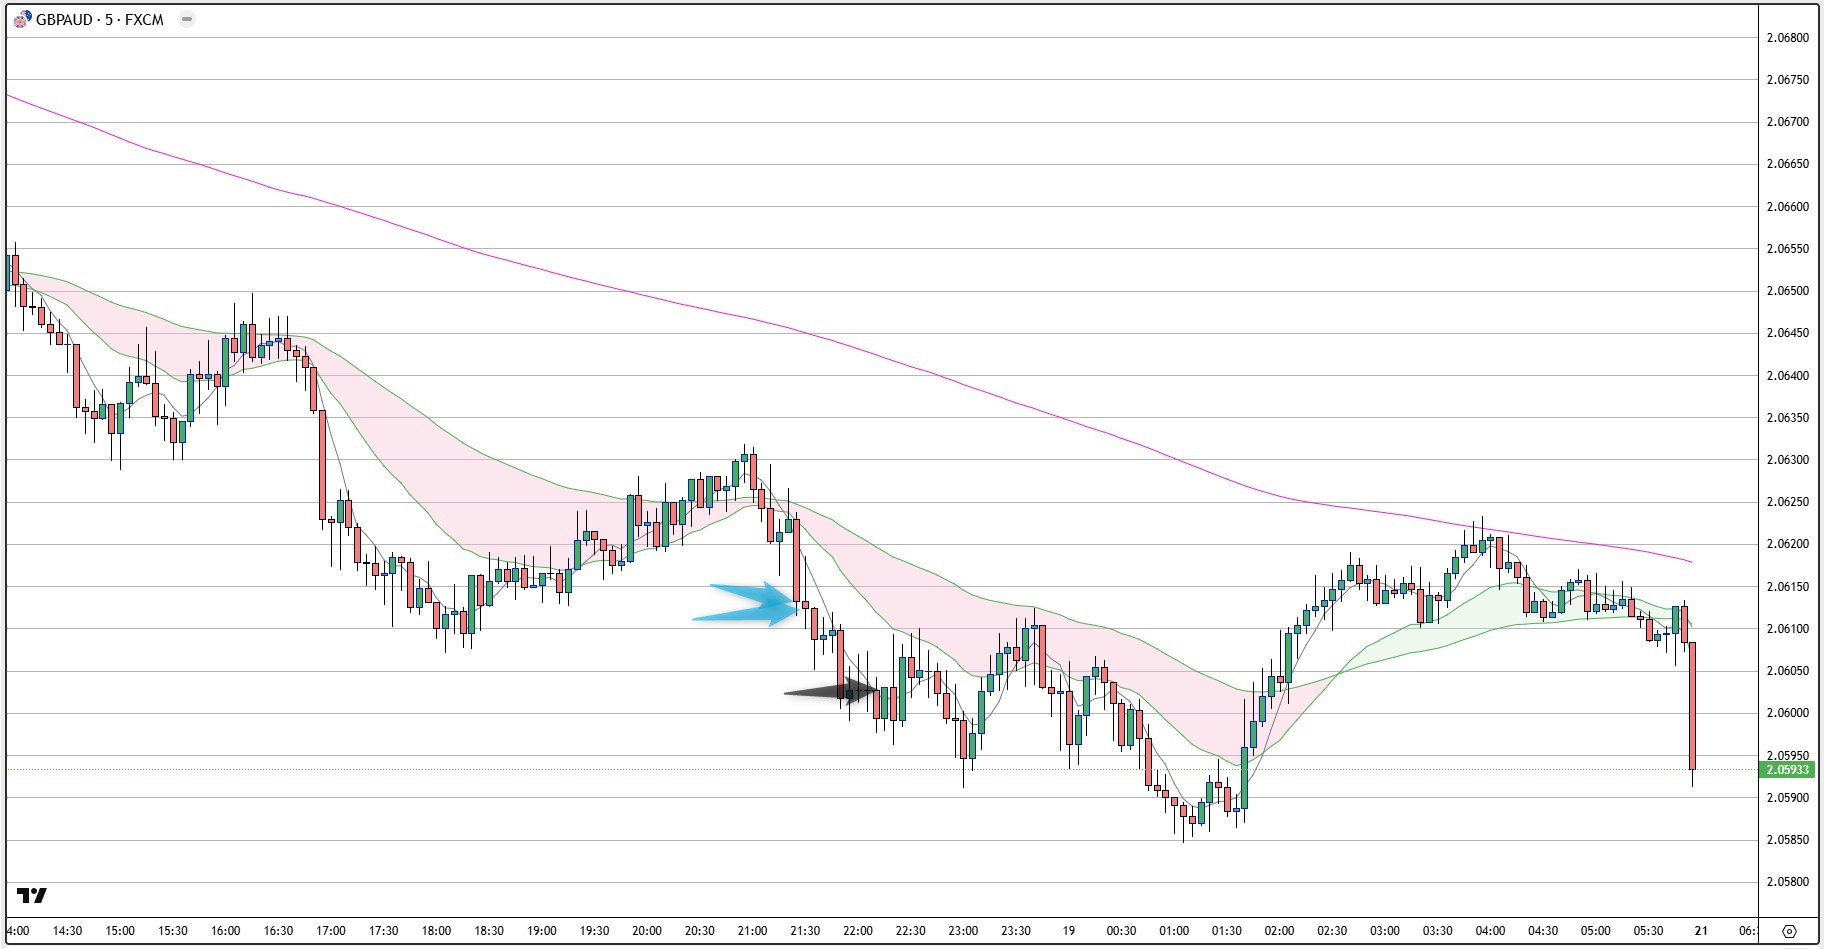Screen dimensions: 1824x949
Task: Click the GBP/AUD flag symbol icon
Action: pos(21,19)
